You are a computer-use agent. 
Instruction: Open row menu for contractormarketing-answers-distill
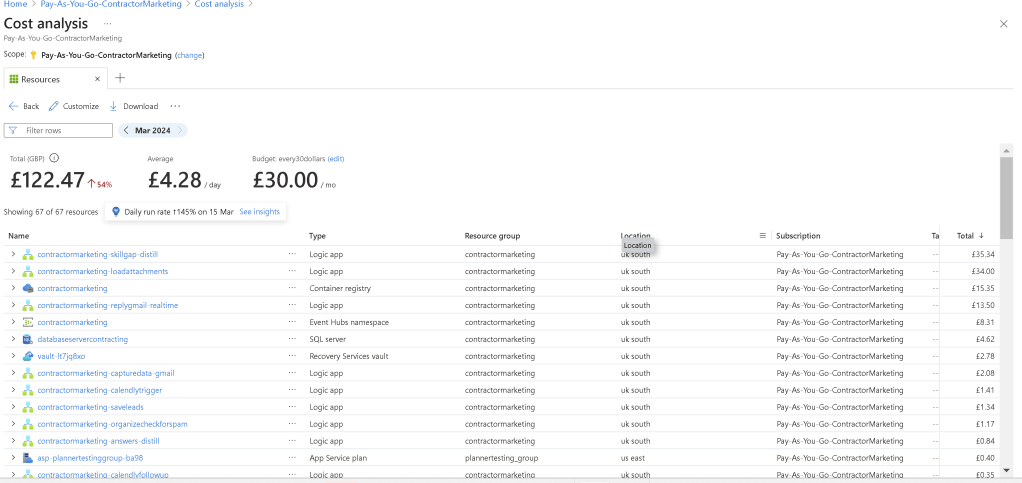pos(292,441)
